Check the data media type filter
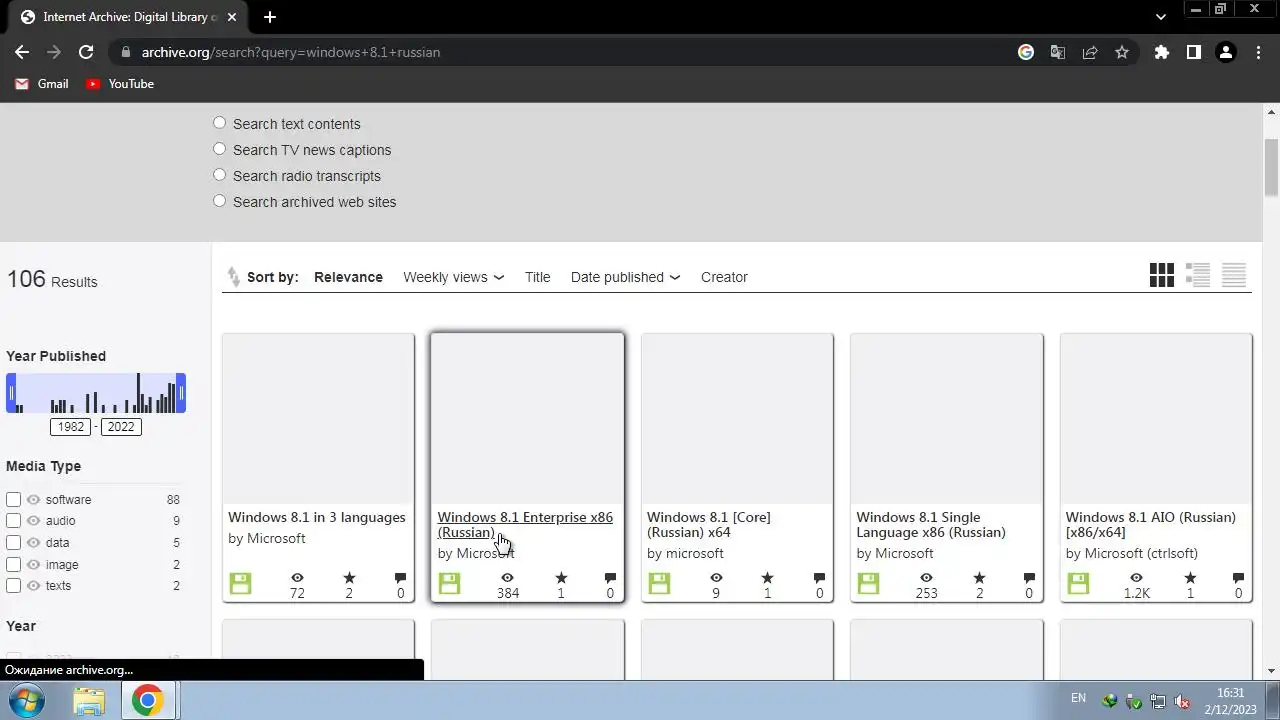The height and width of the screenshot is (720, 1280). (13, 542)
